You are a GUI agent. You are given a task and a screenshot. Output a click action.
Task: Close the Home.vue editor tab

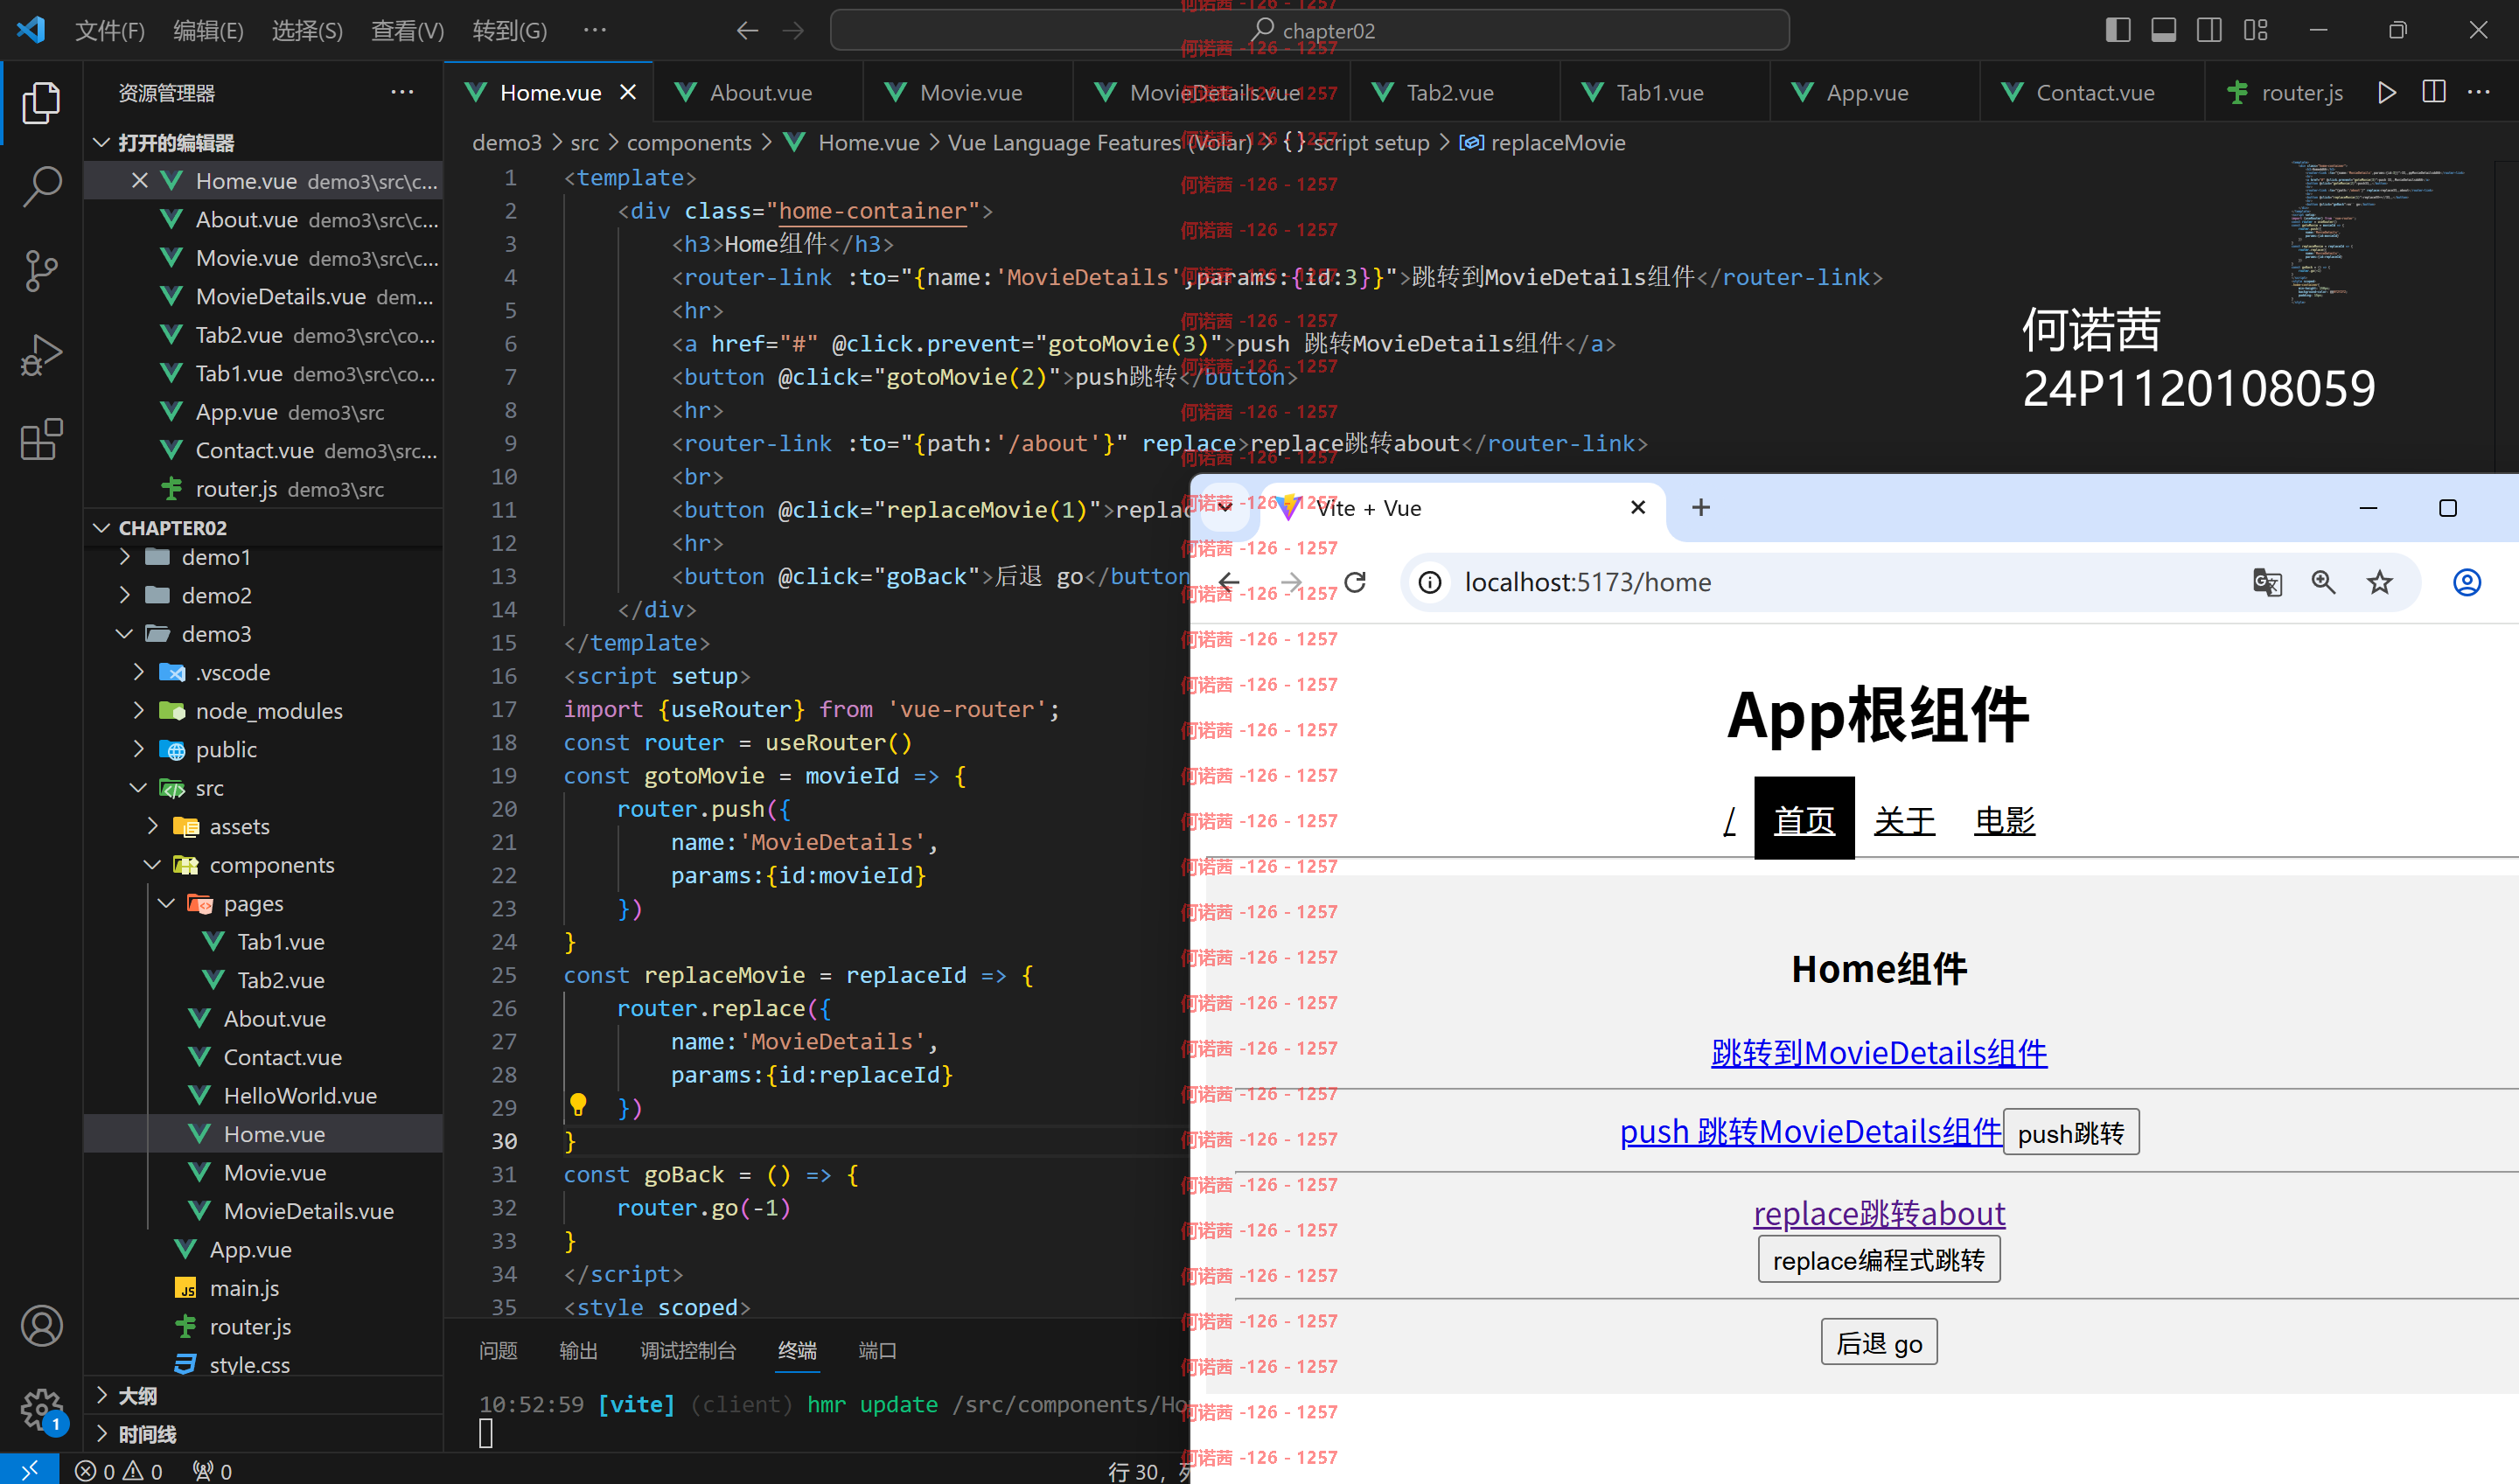click(x=628, y=92)
